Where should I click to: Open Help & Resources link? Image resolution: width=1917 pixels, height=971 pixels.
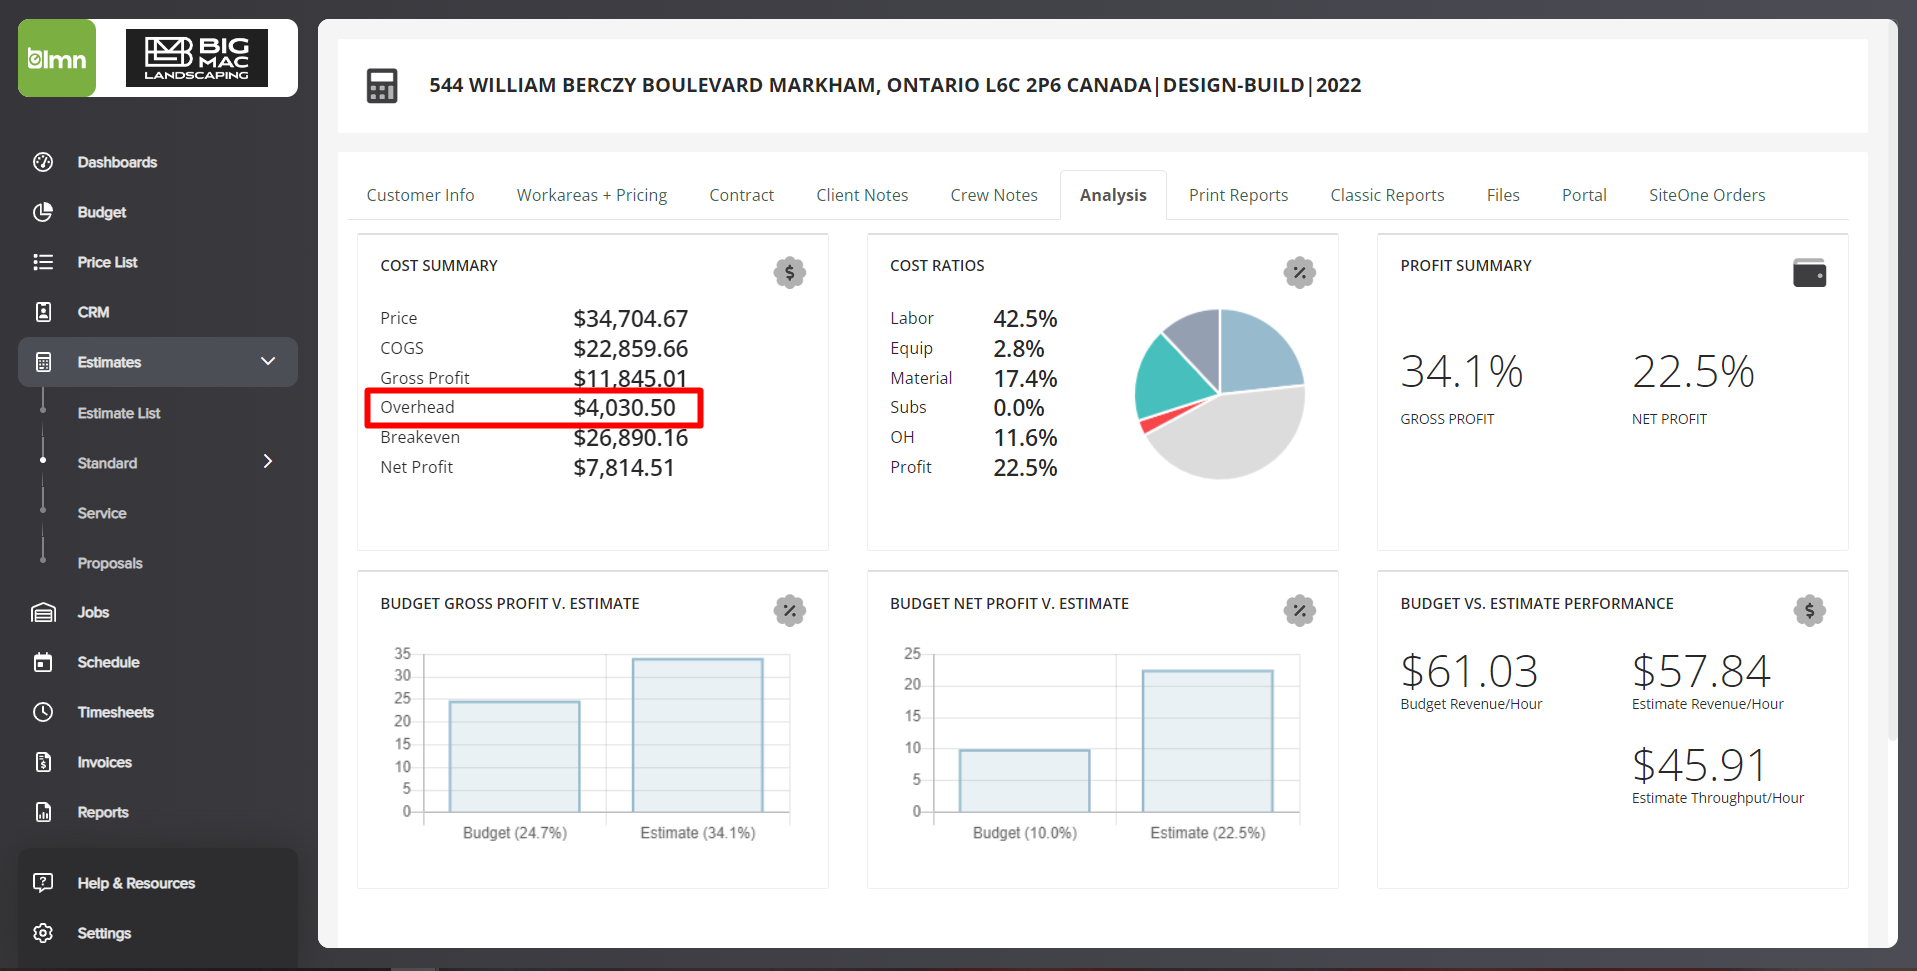click(x=136, y=883)
